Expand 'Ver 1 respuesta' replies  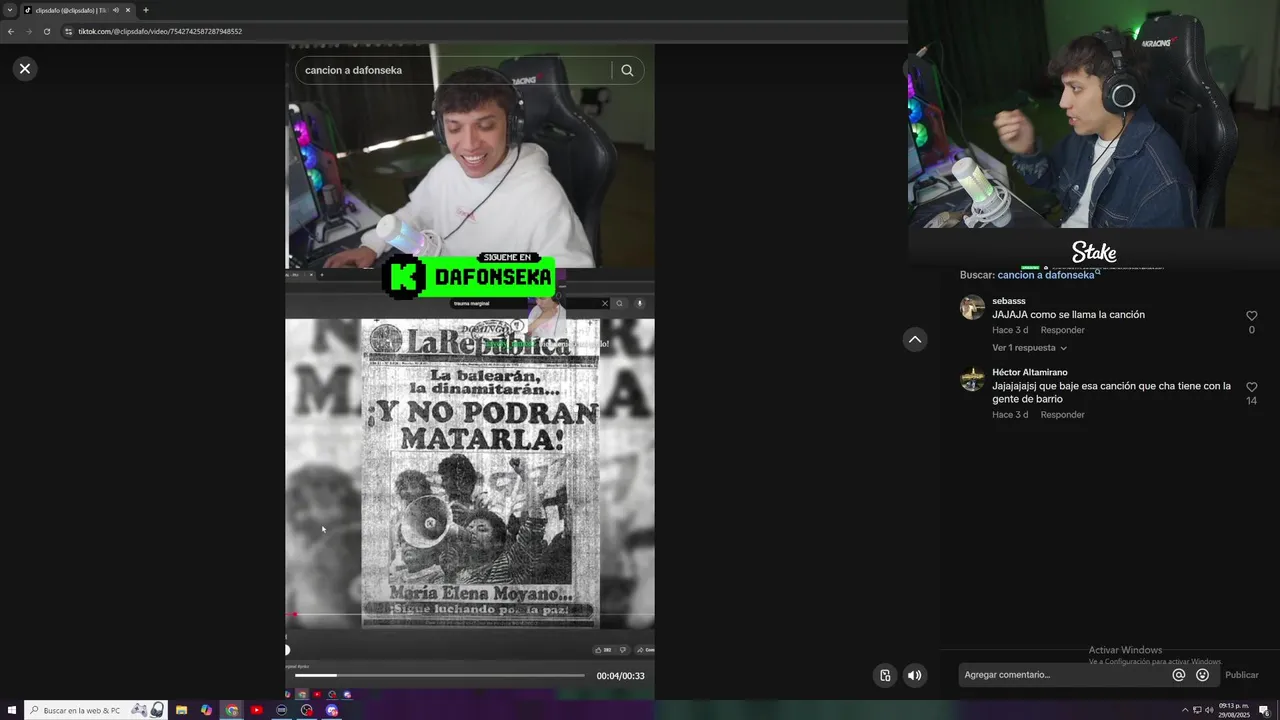click(1029, 348)
